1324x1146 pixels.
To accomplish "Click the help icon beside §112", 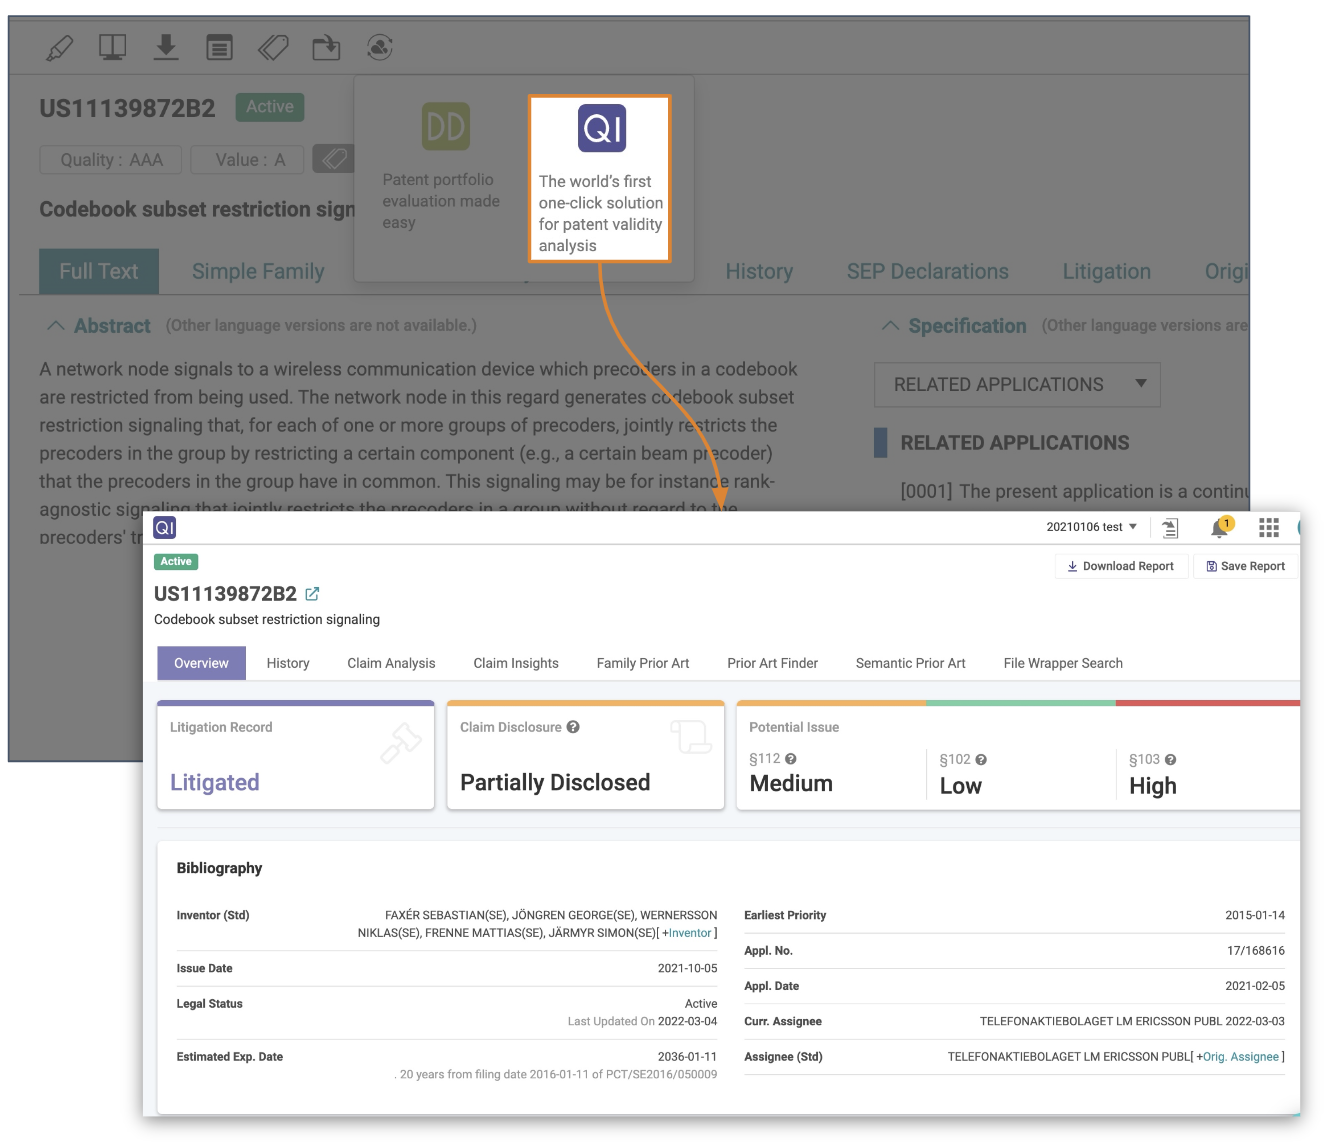I will pyautogui.click(x=791, y=759).
